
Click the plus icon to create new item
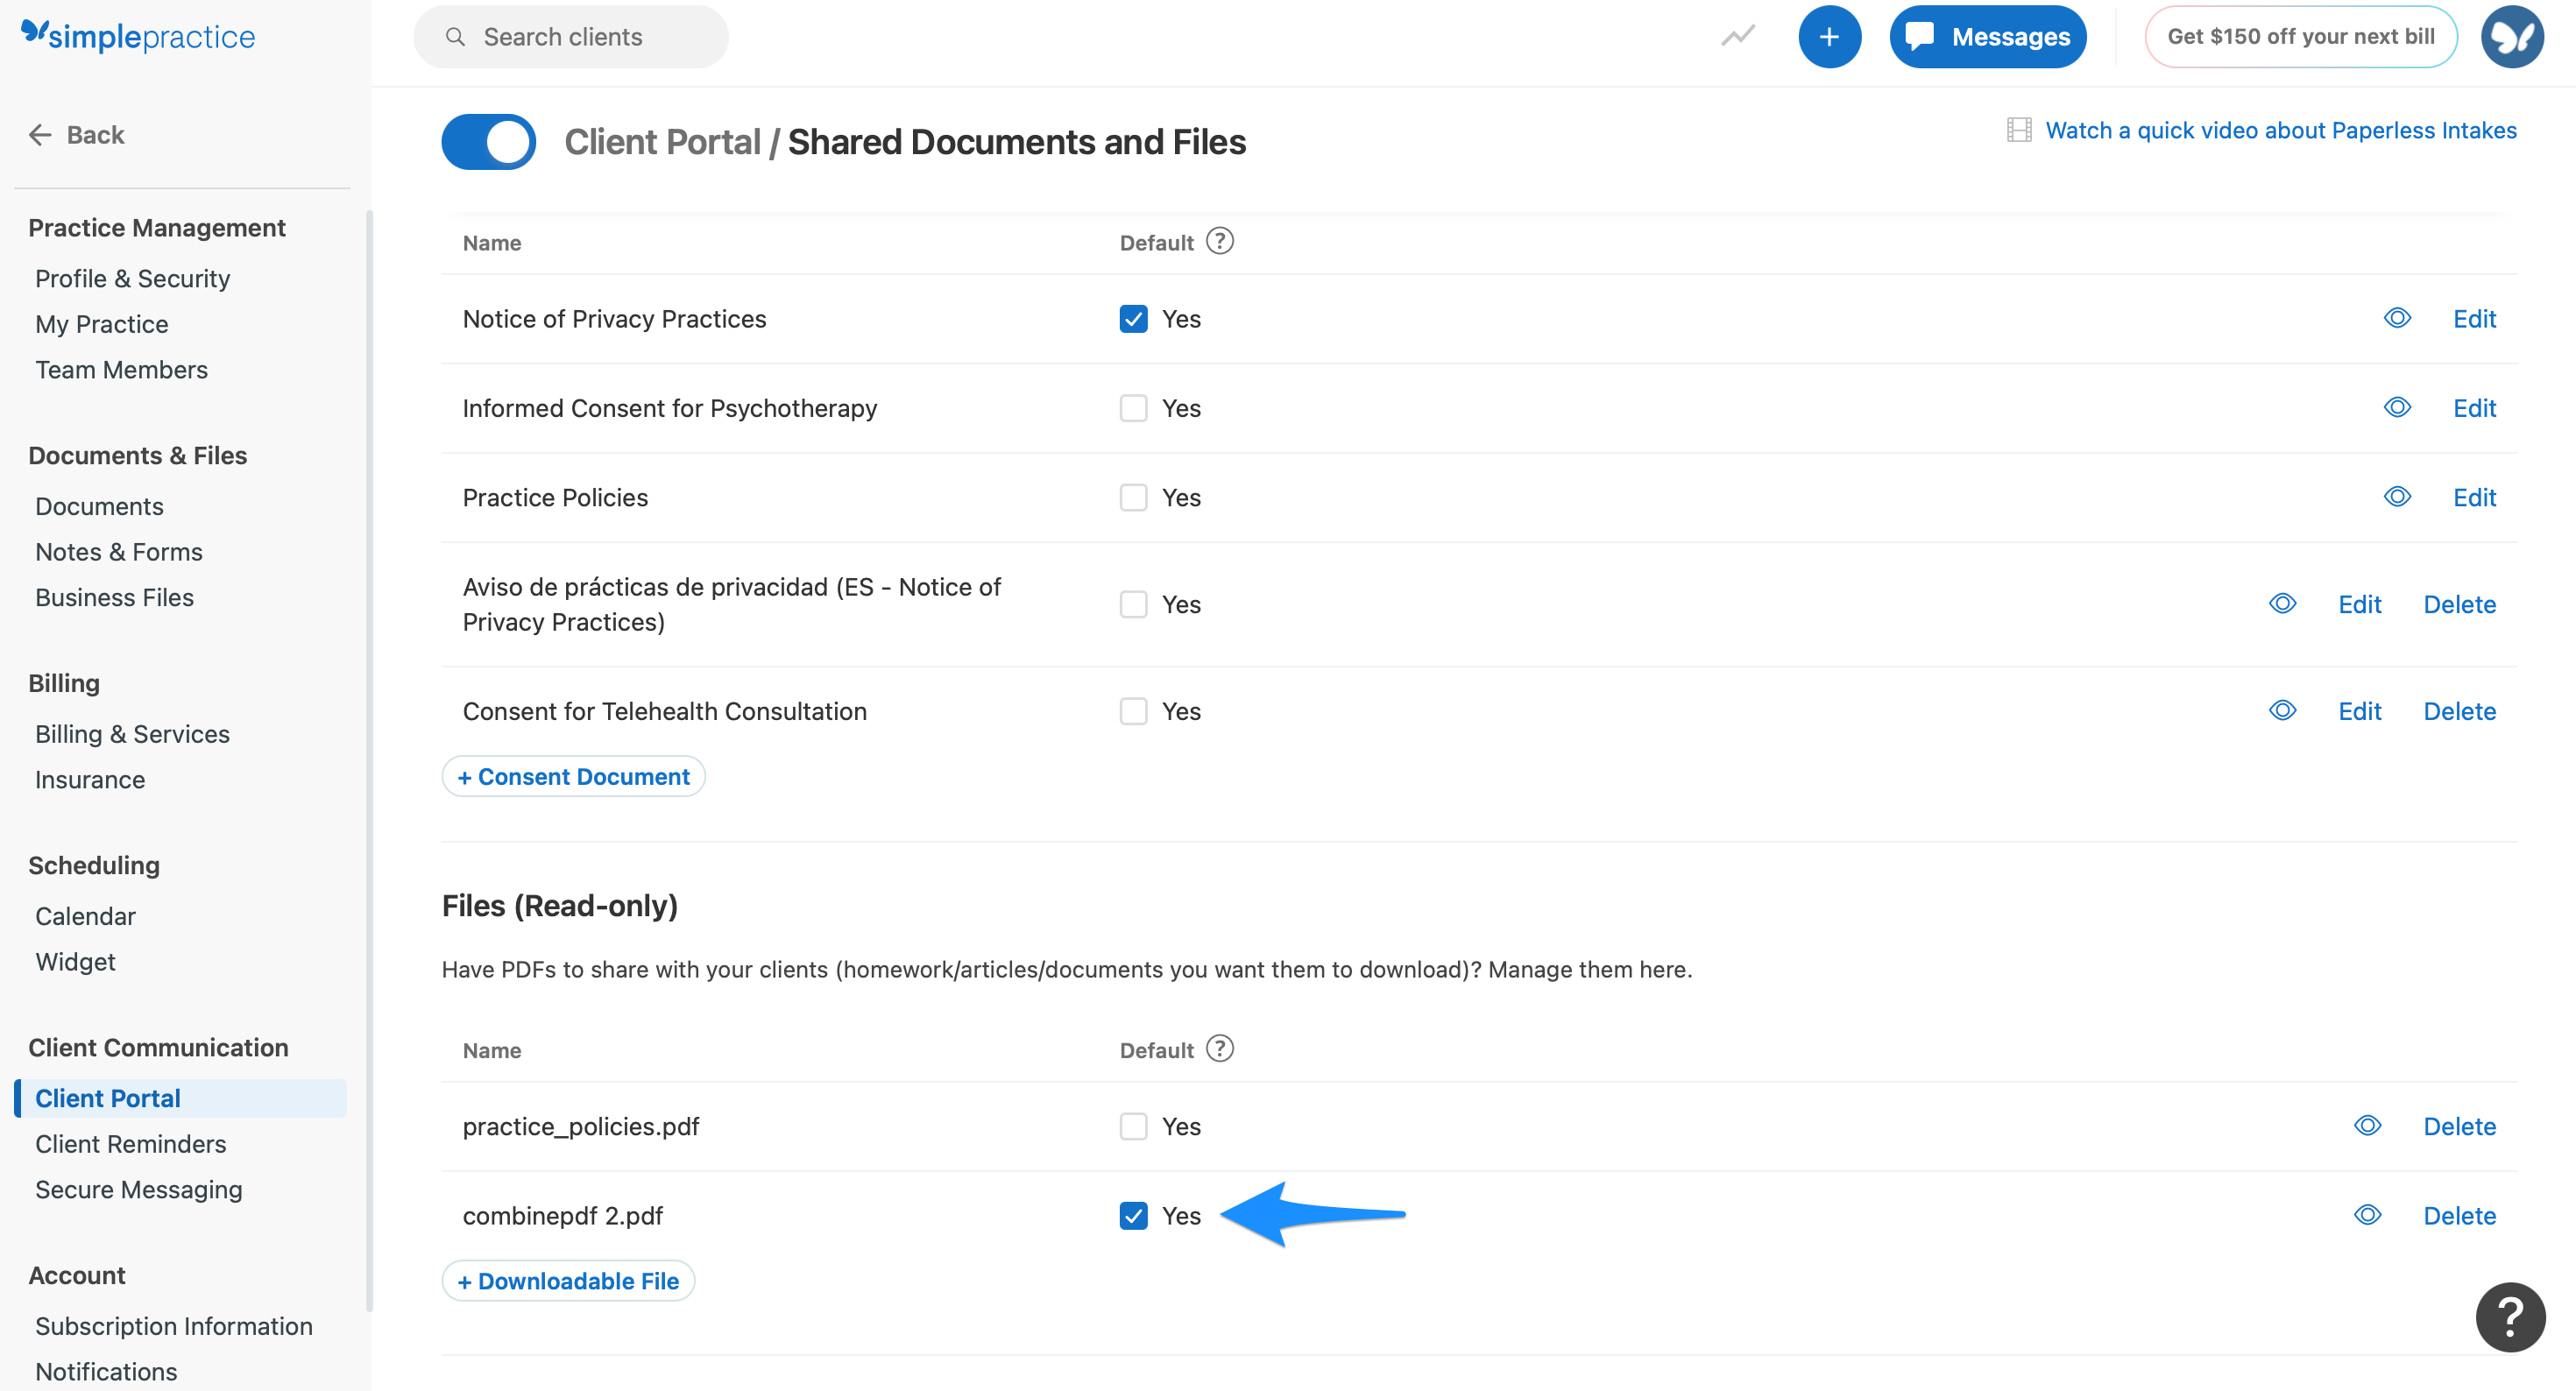pos(1830,36)
